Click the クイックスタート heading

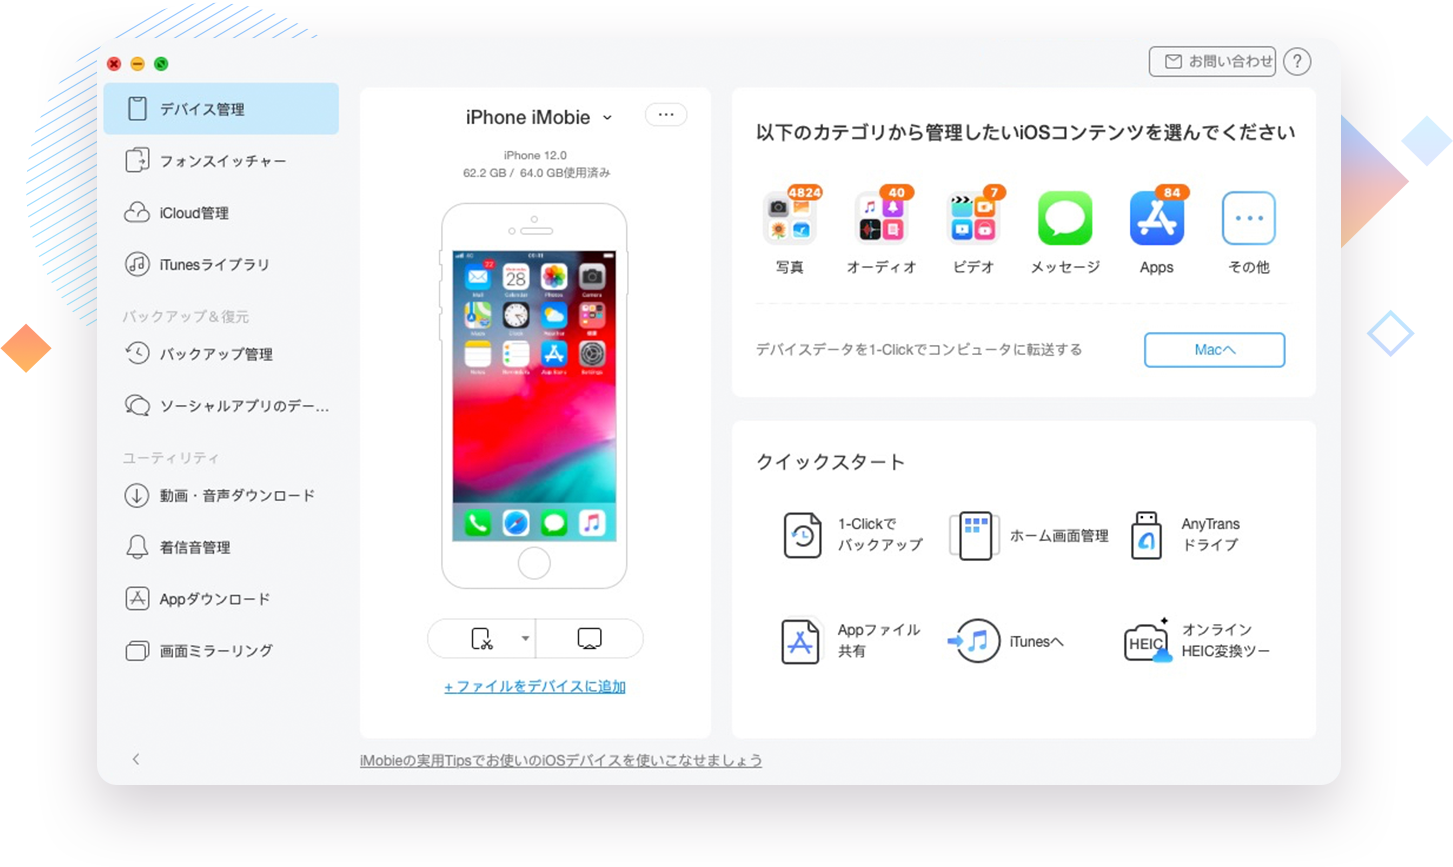coord(830,462)
